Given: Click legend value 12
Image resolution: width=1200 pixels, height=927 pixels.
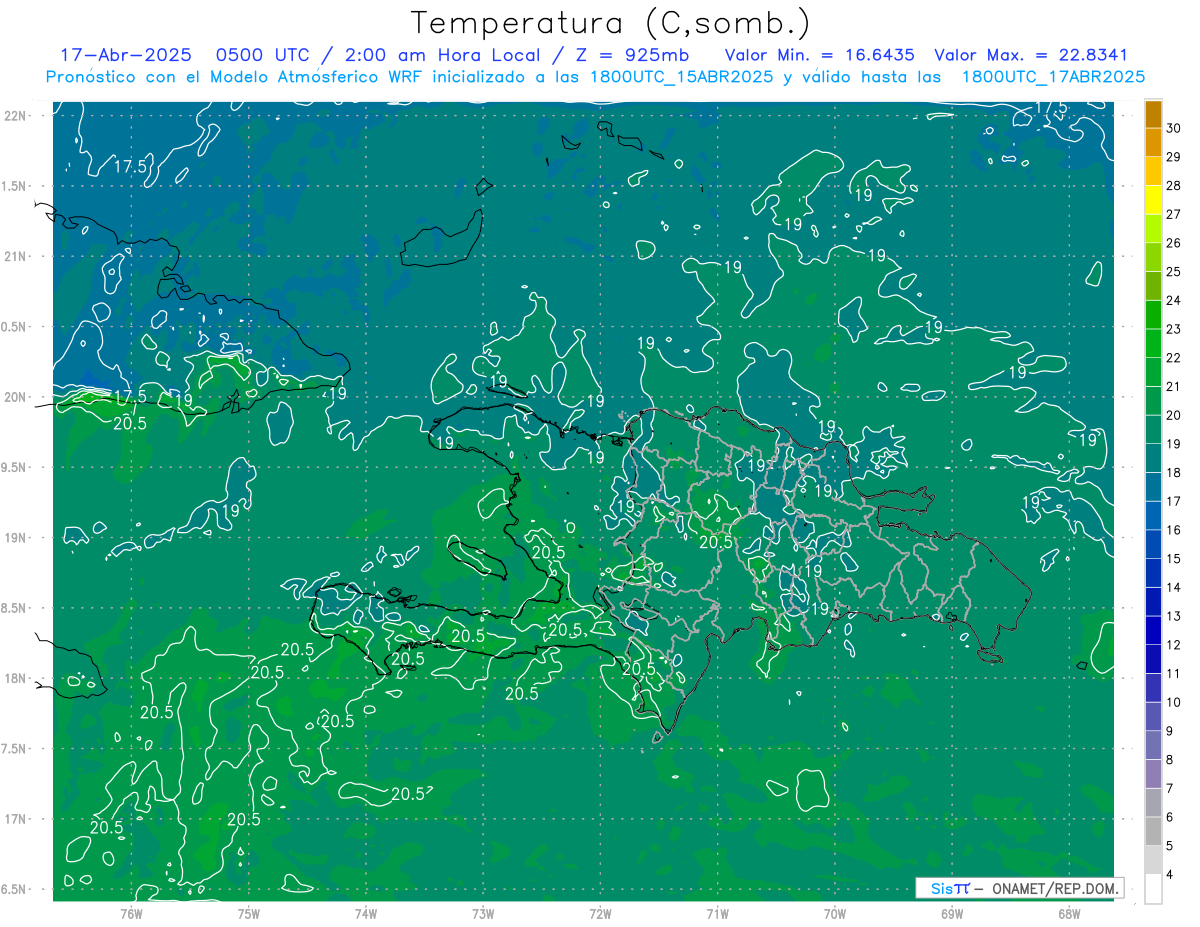Looking at the screenshot, I should 1174,644.
